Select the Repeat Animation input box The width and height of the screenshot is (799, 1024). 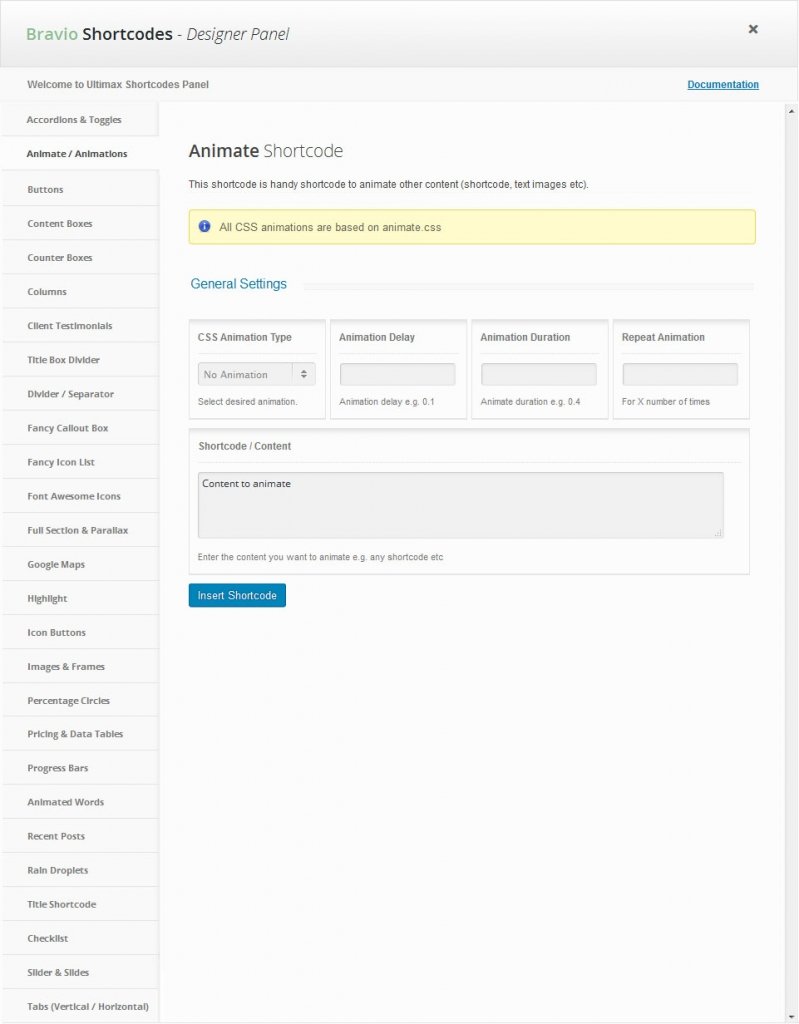[x=680, y=374]
